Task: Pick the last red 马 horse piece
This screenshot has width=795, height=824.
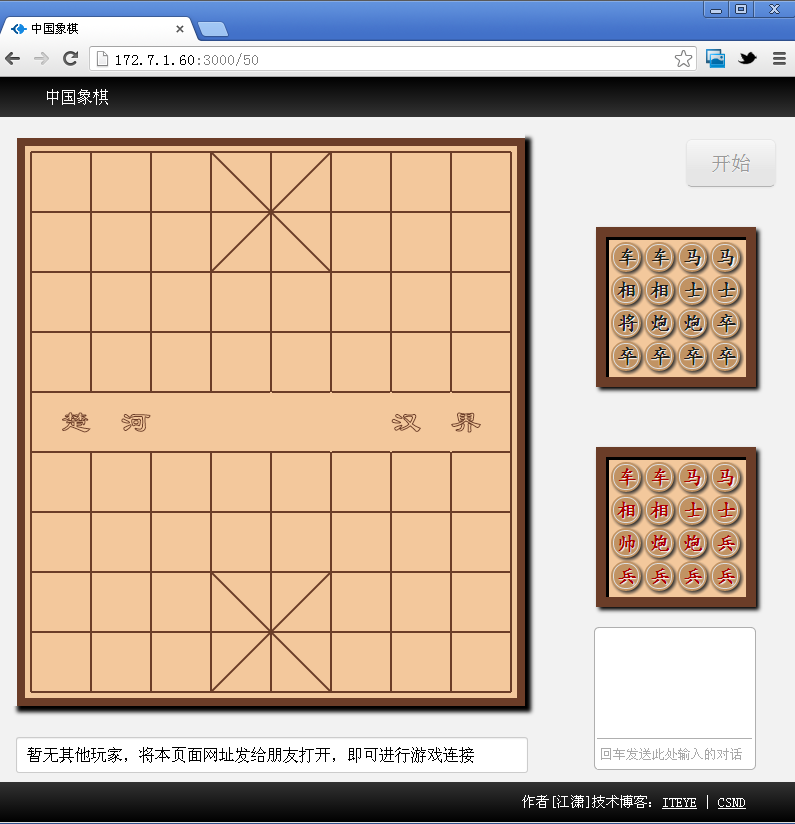Action: point(726,477)
